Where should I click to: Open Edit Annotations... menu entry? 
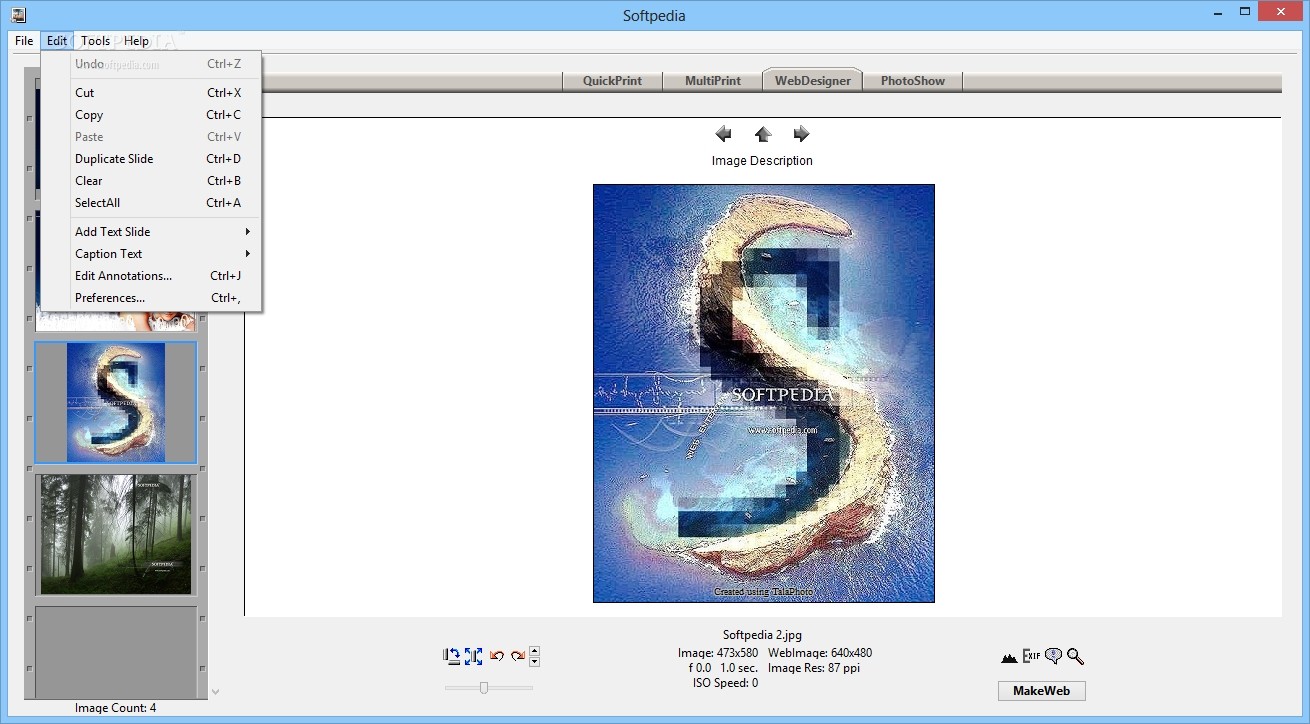coord(152,276)
